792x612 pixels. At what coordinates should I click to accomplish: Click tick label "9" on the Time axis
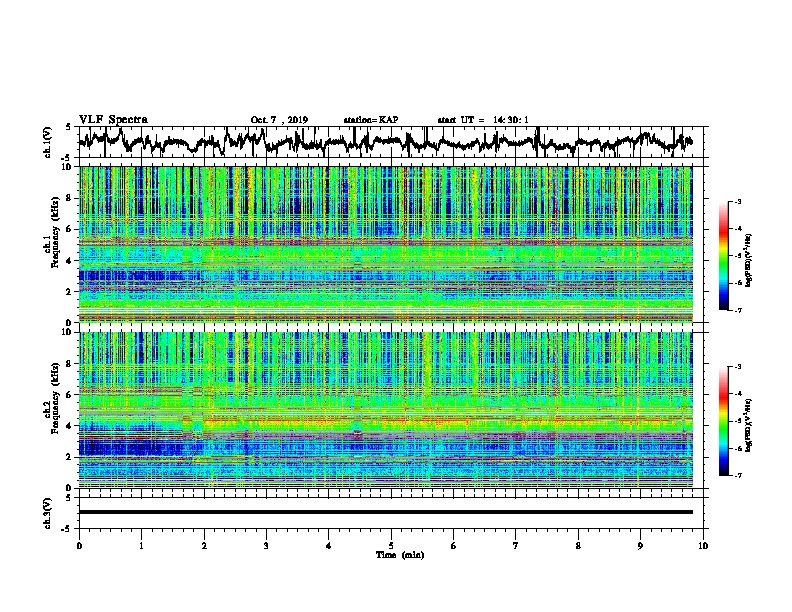point(640,546)
